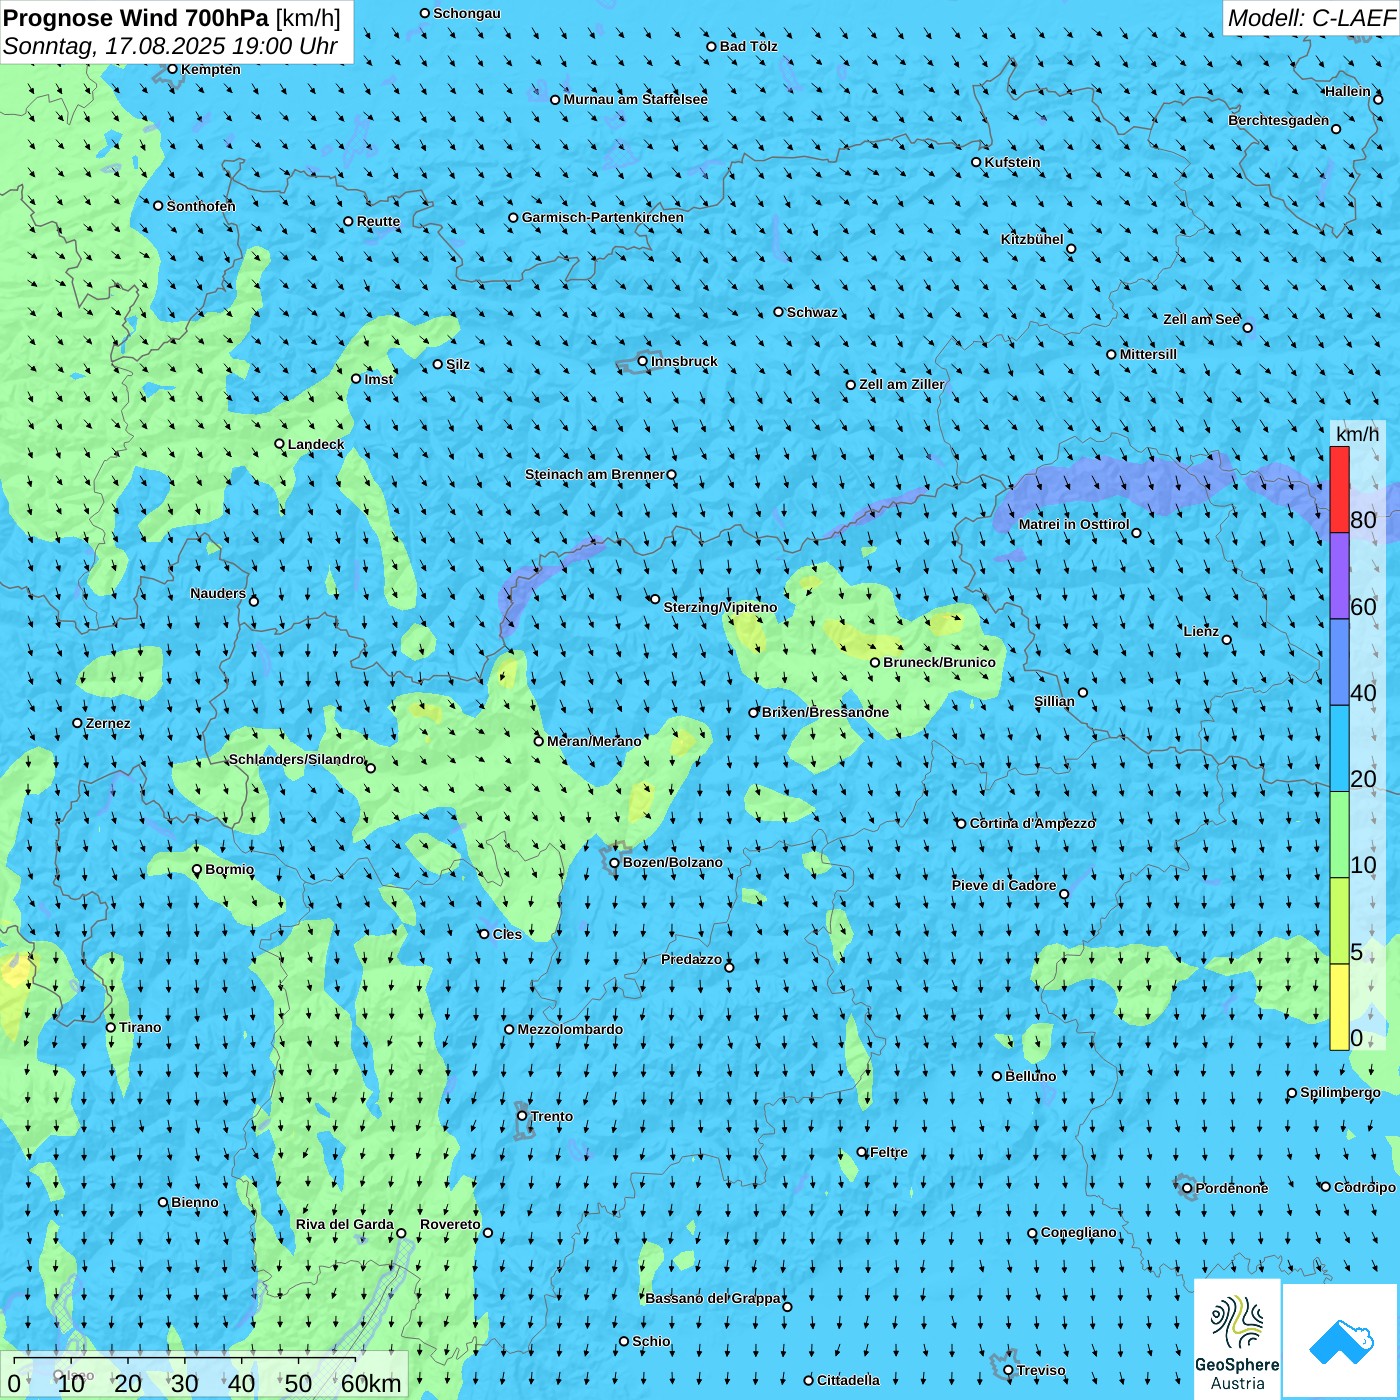1400x1400 pixels.
Task: Click the Riva del Garda label
Action: pos(345,1224)
